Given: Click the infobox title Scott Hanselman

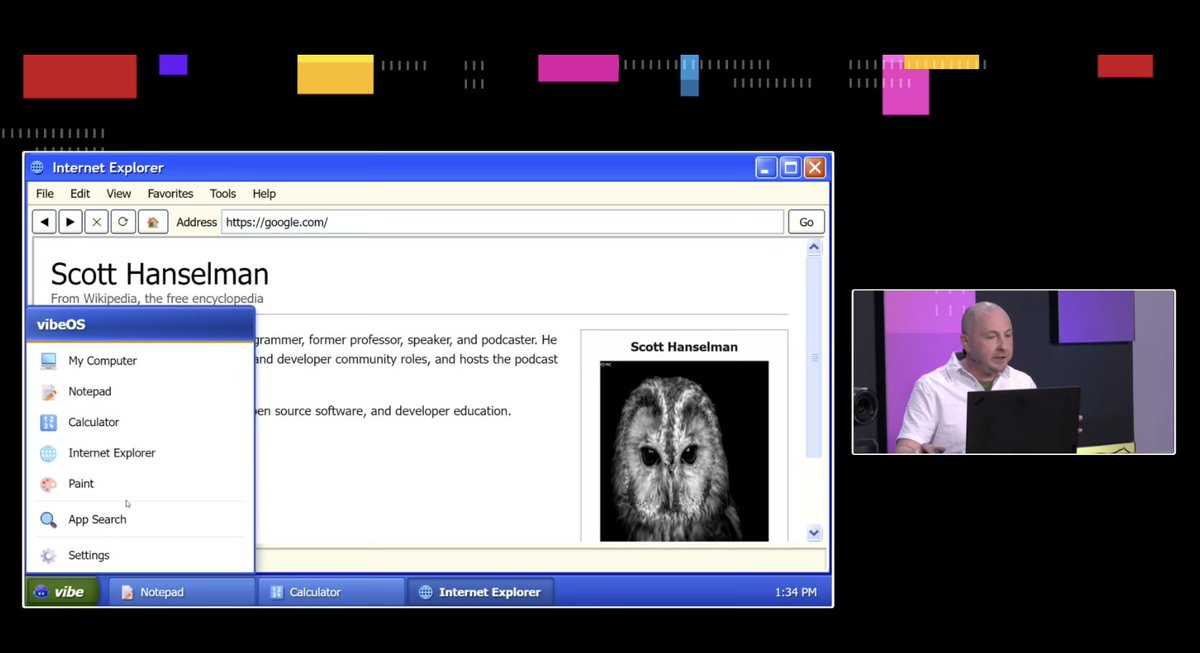Looking at the screenshot, I should (684, 347).
